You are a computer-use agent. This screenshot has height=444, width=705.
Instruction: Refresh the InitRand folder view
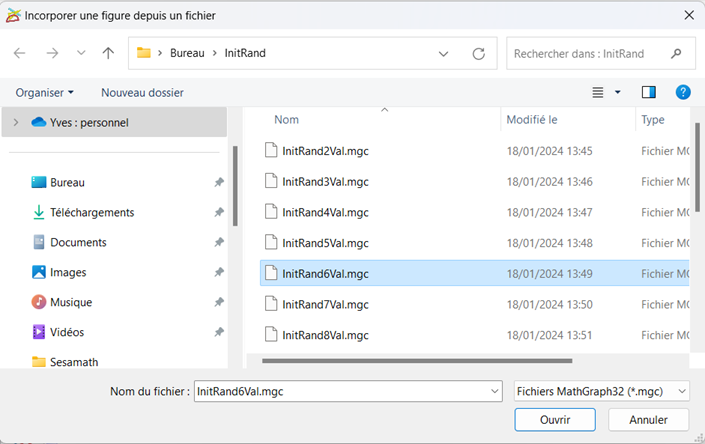point(478,53)
